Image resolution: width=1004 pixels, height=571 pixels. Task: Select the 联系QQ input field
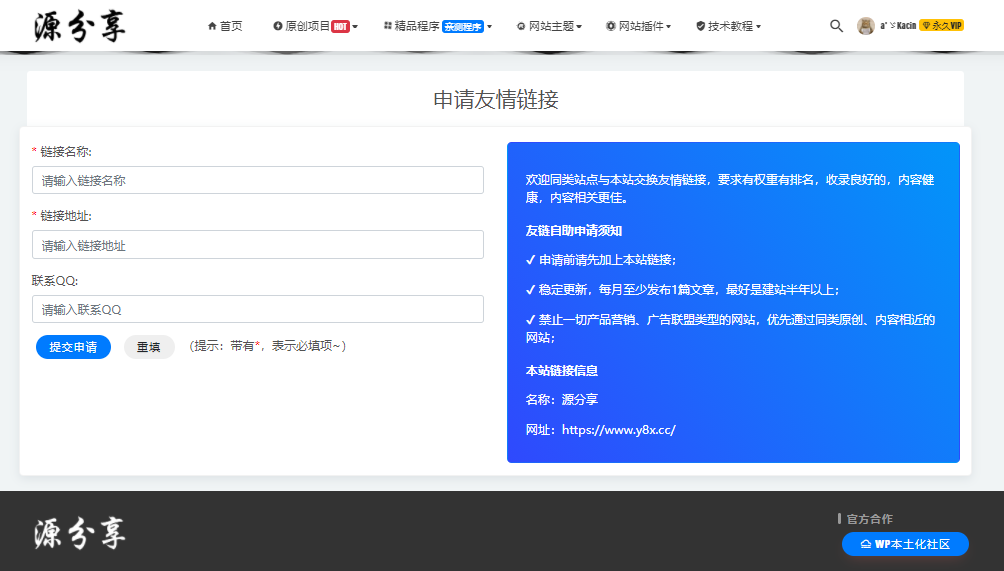(x=258, y=309)
